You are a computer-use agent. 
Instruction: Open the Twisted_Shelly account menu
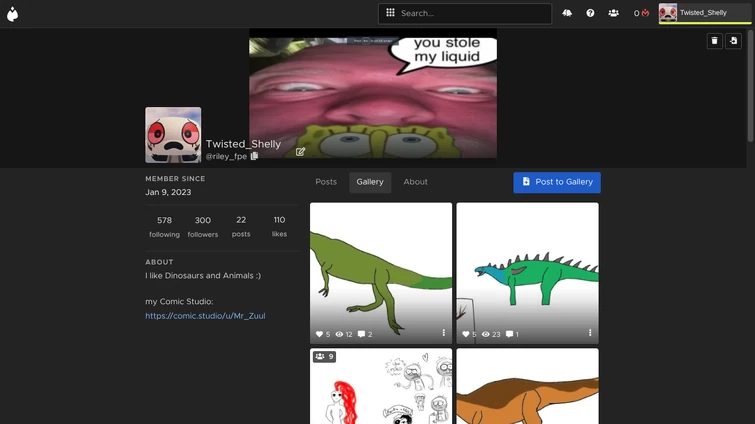[703, 13]
